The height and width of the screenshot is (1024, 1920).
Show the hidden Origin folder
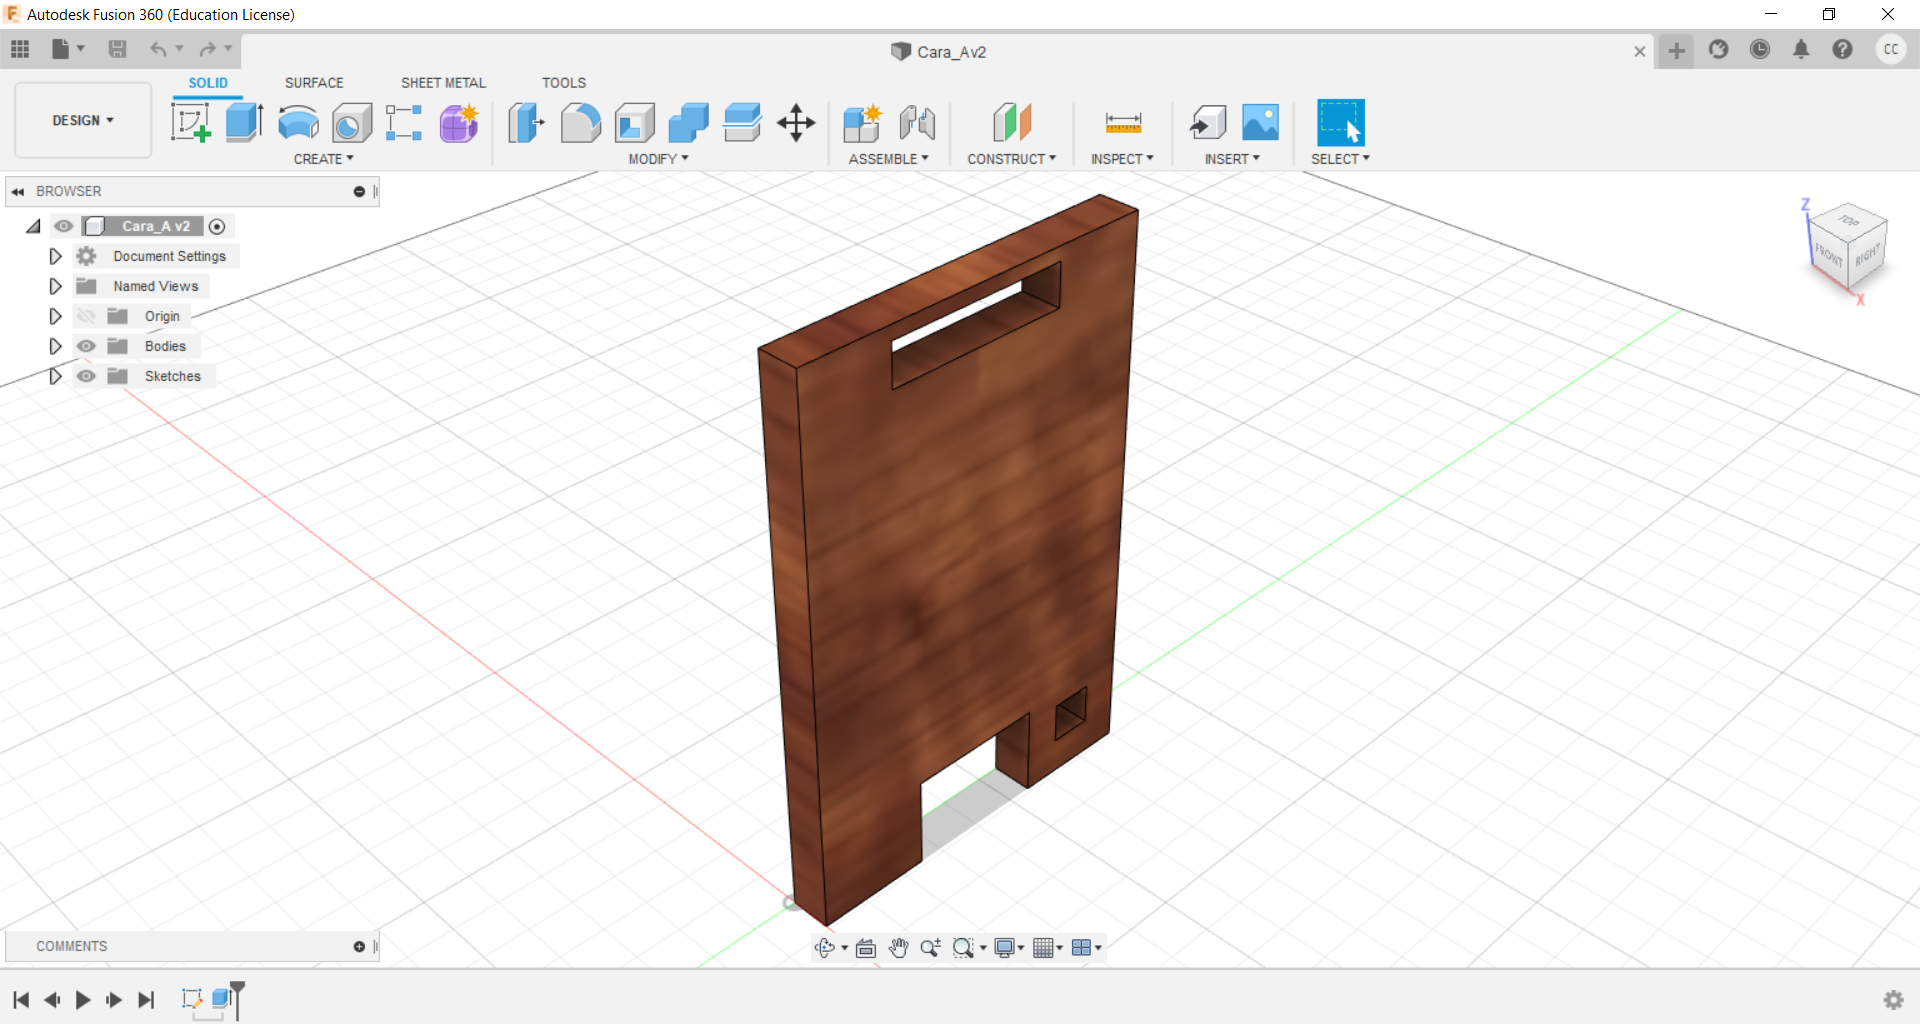click(x=87, y=316)
